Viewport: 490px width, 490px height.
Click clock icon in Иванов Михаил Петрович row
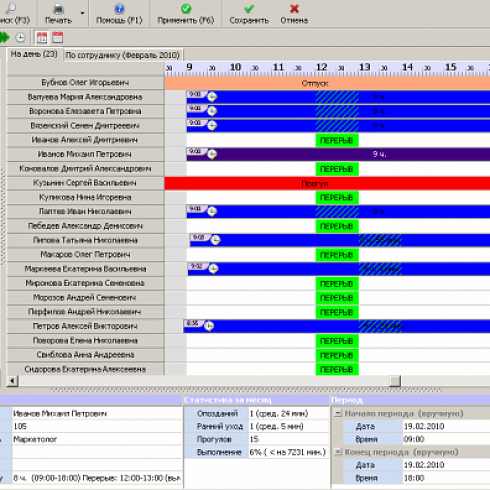point(212,154)
